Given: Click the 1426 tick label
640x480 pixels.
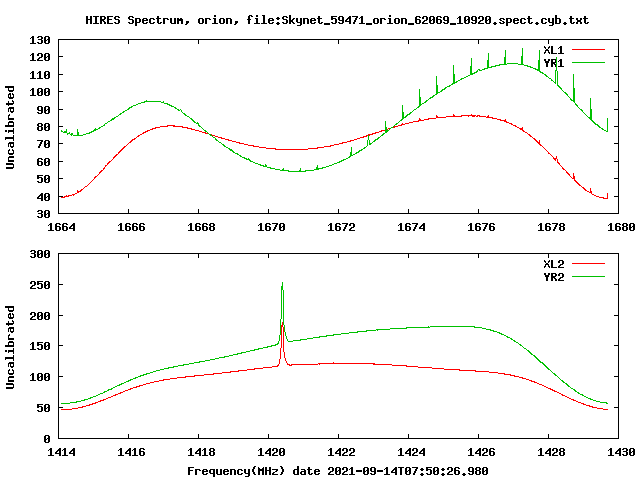Looking at the screenshot, I should click(x=481, y=452).
